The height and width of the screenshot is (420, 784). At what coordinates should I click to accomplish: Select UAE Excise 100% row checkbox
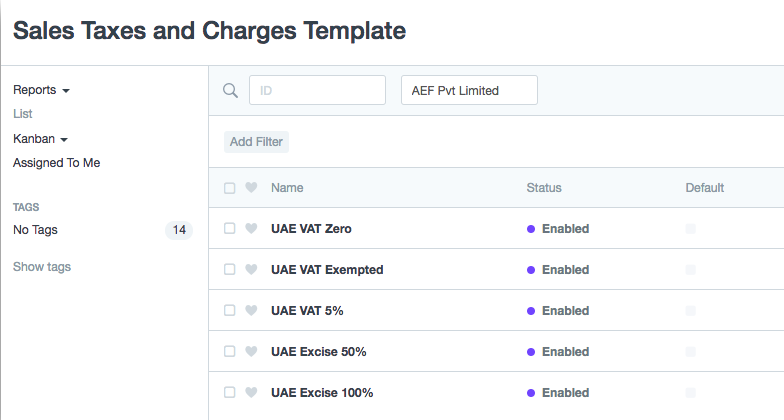click(230, 392)
